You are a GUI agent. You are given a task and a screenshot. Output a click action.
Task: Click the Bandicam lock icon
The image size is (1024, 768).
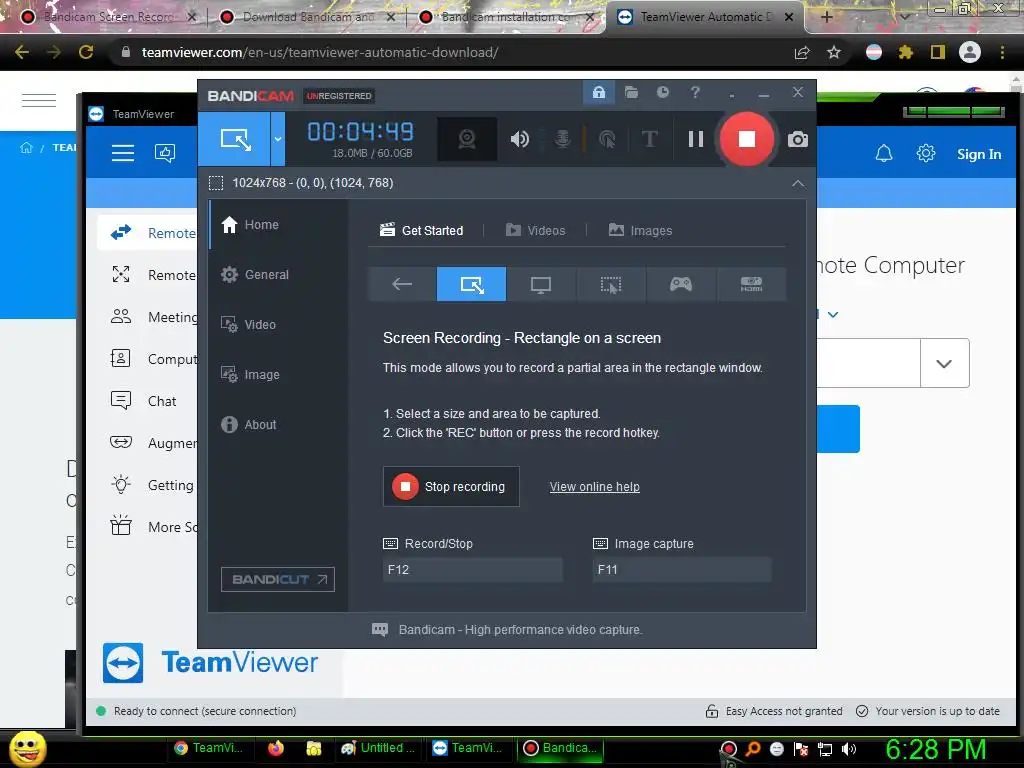pyautogui.click(x=598, y=93)
